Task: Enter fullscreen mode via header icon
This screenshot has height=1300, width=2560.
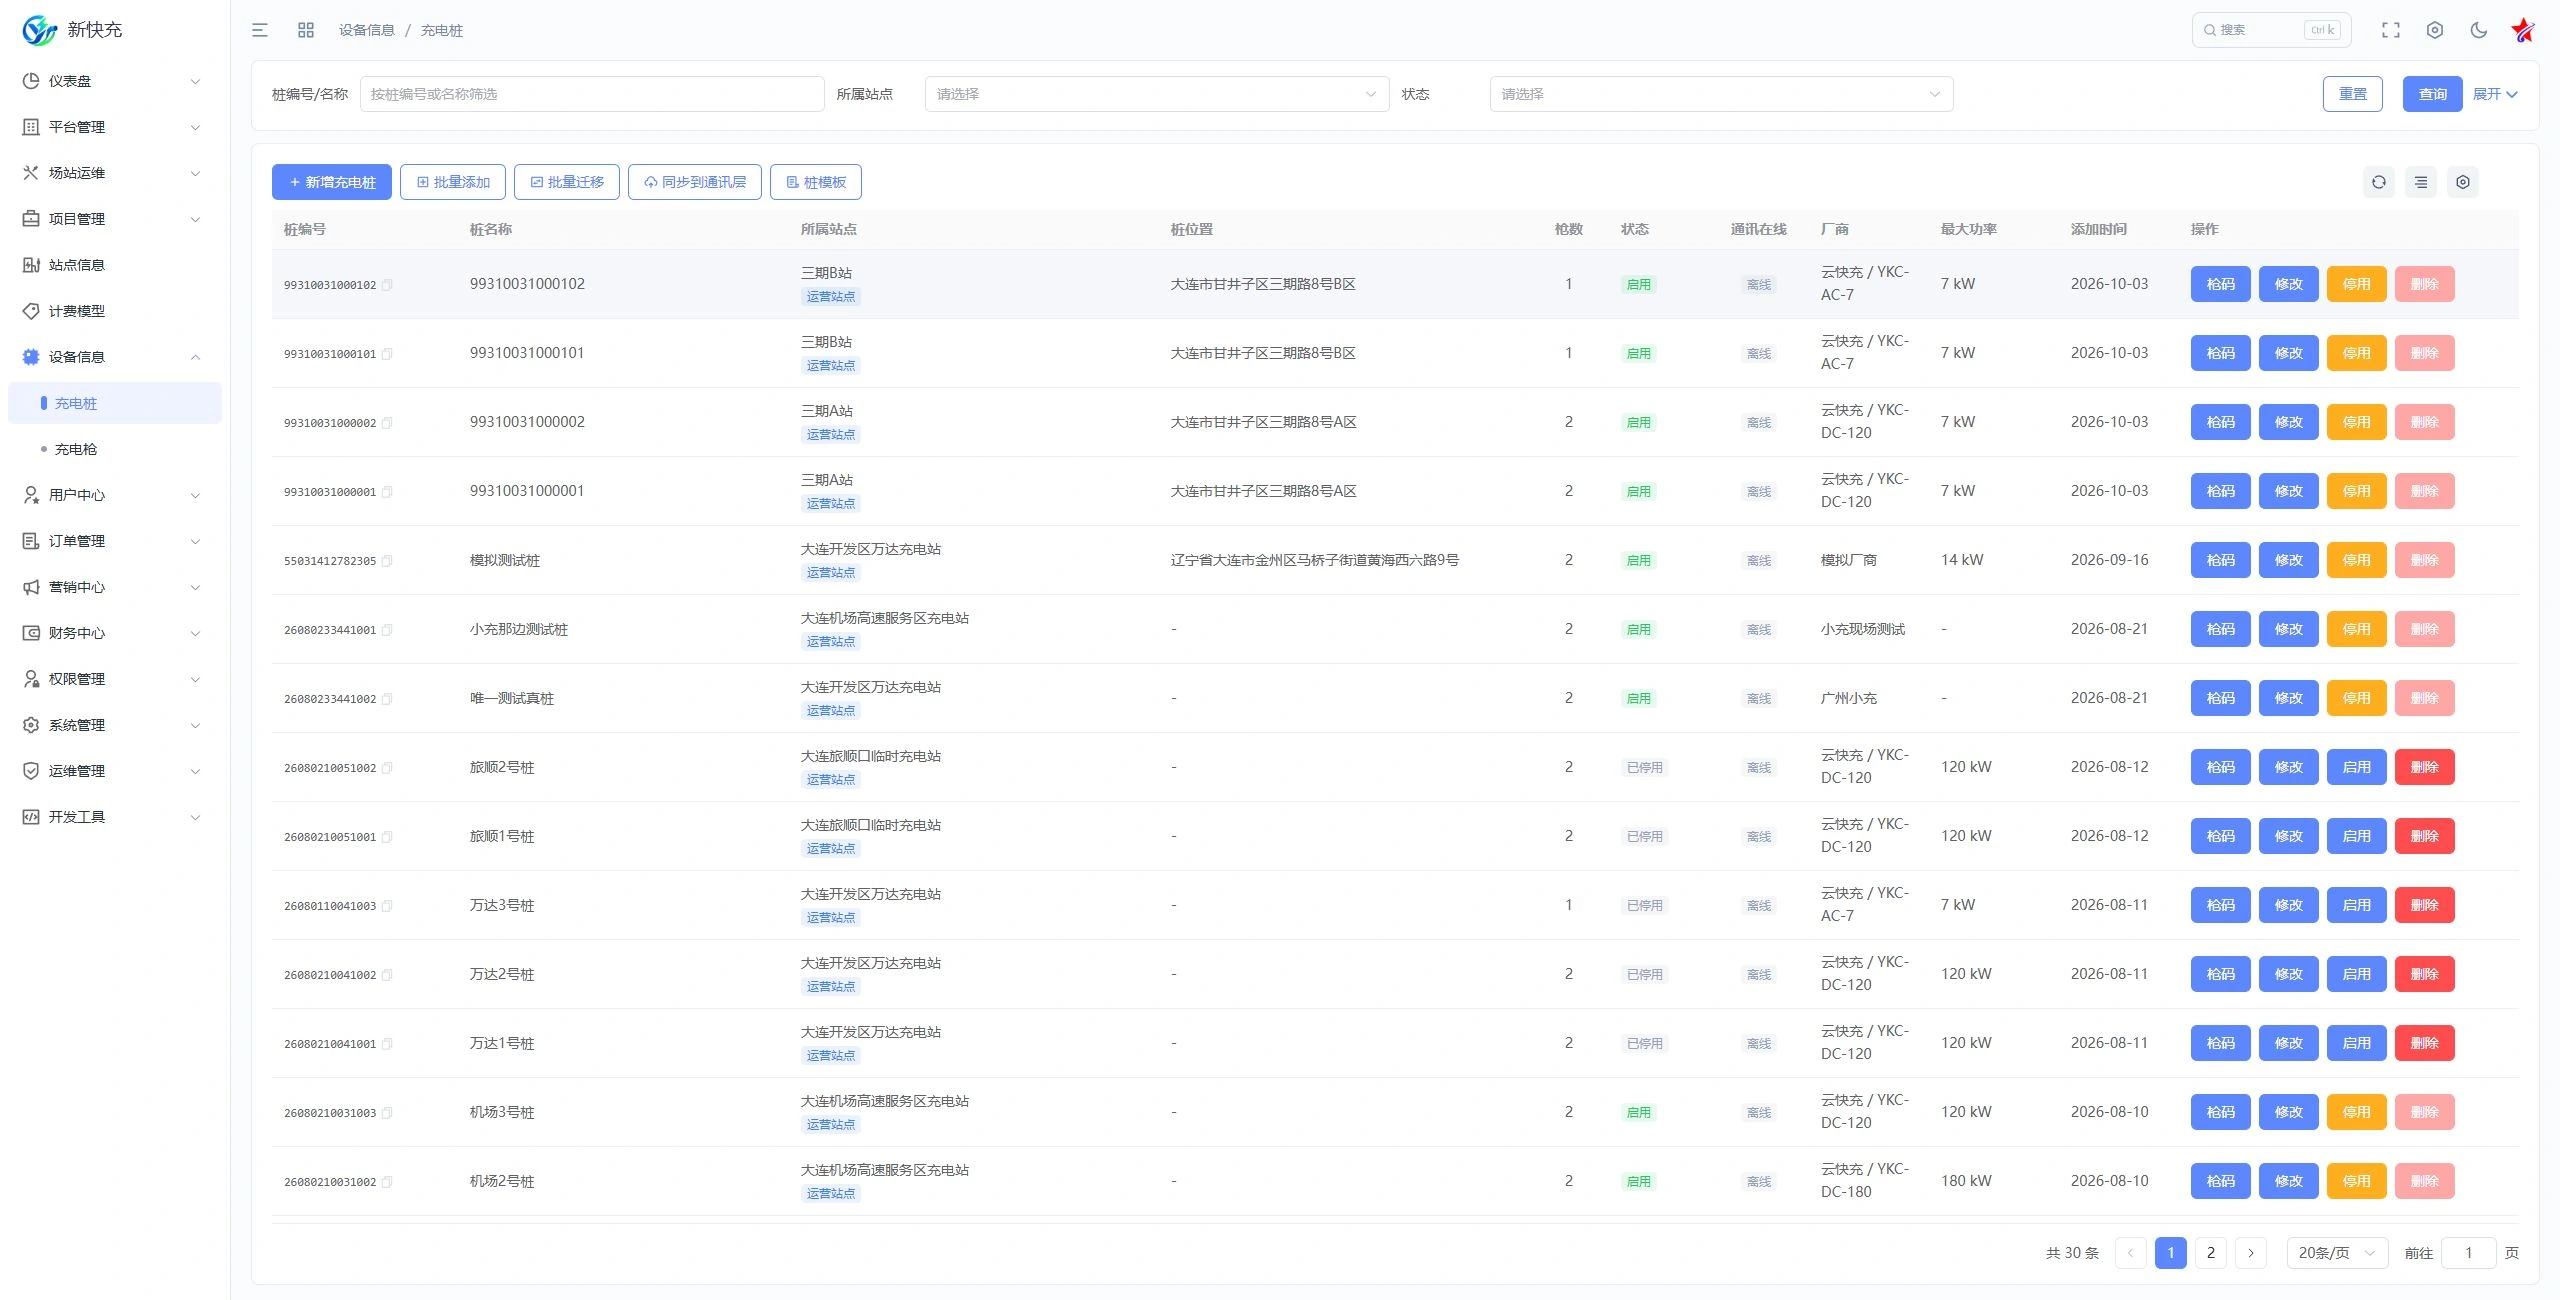Action: pyautogui.click(x=2391, y=30)
